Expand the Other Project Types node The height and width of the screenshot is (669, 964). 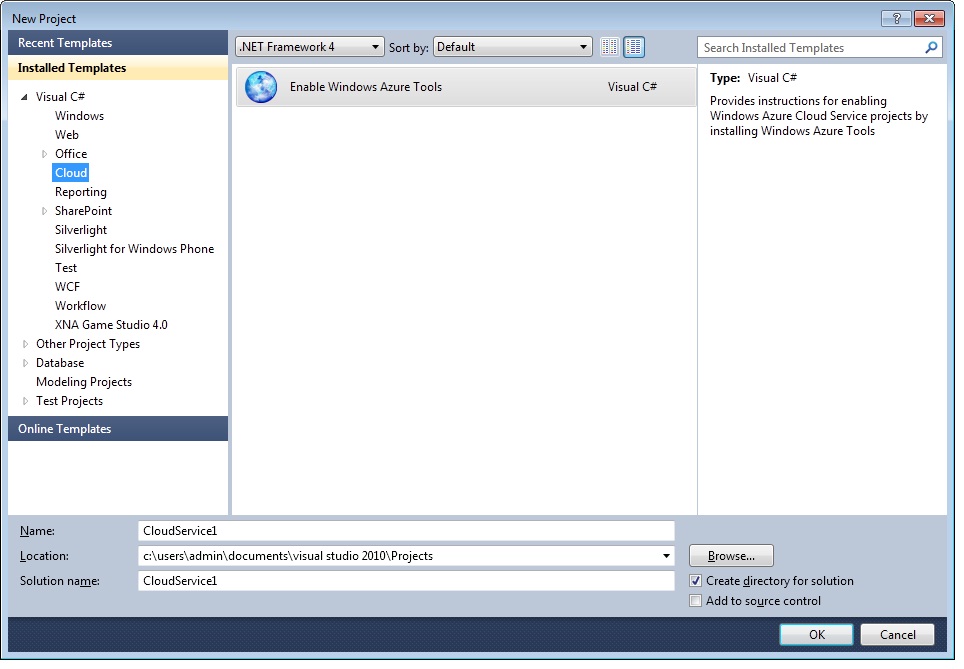click(x=25, y=344)
